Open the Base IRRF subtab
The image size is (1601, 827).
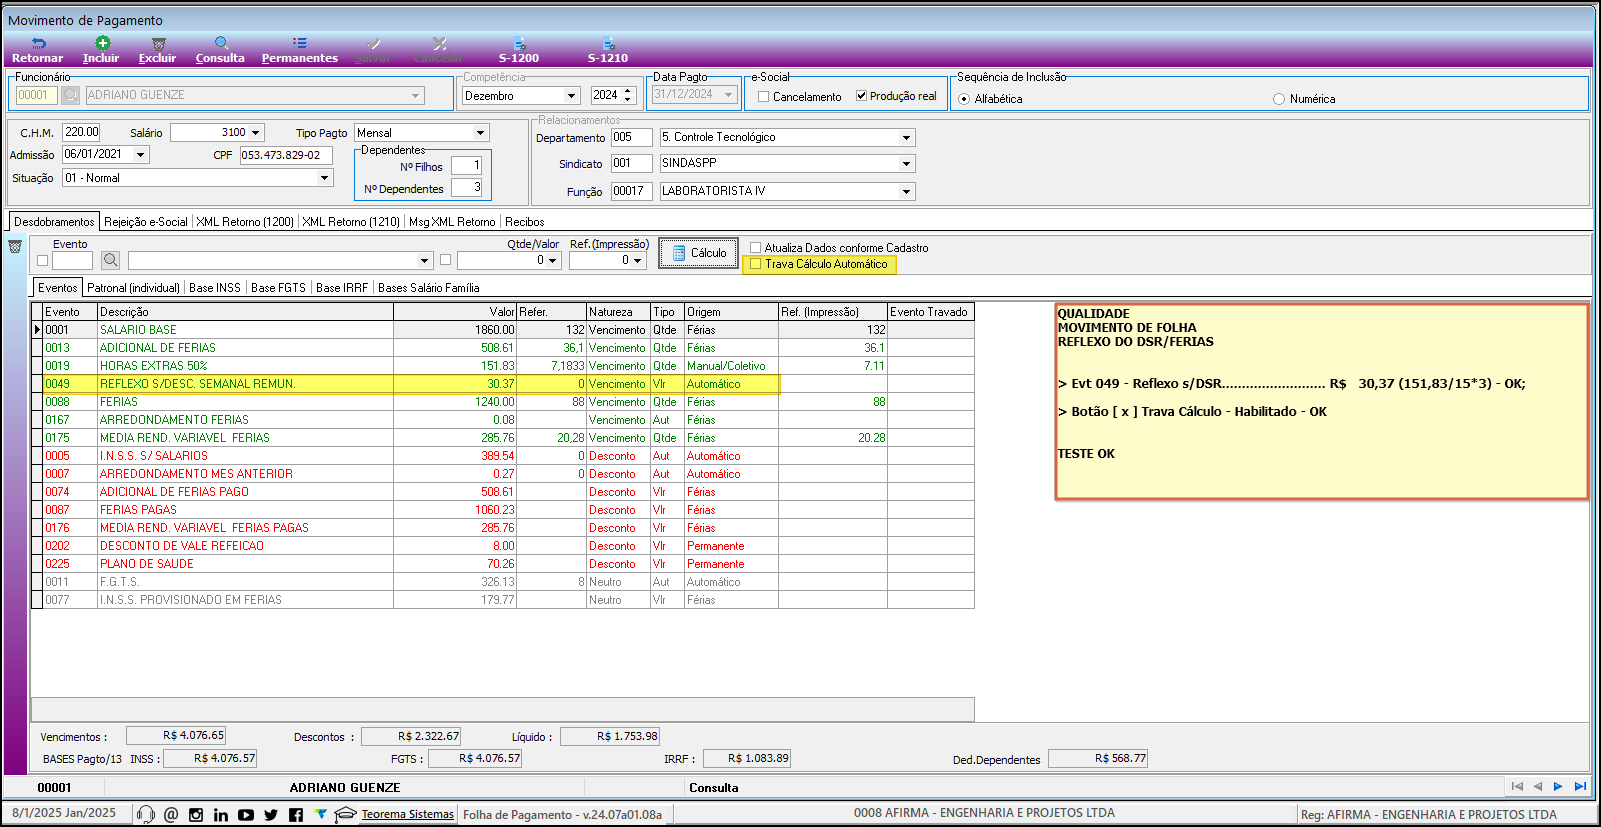[342, 288]
